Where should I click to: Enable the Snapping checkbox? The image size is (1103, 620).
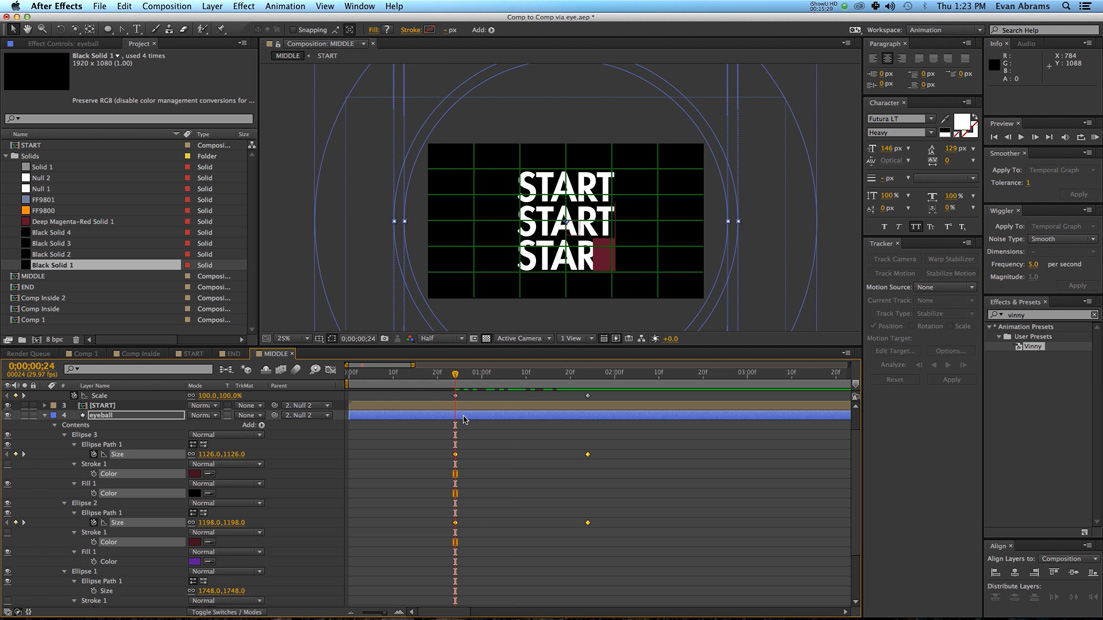click(x=293, y=30)
